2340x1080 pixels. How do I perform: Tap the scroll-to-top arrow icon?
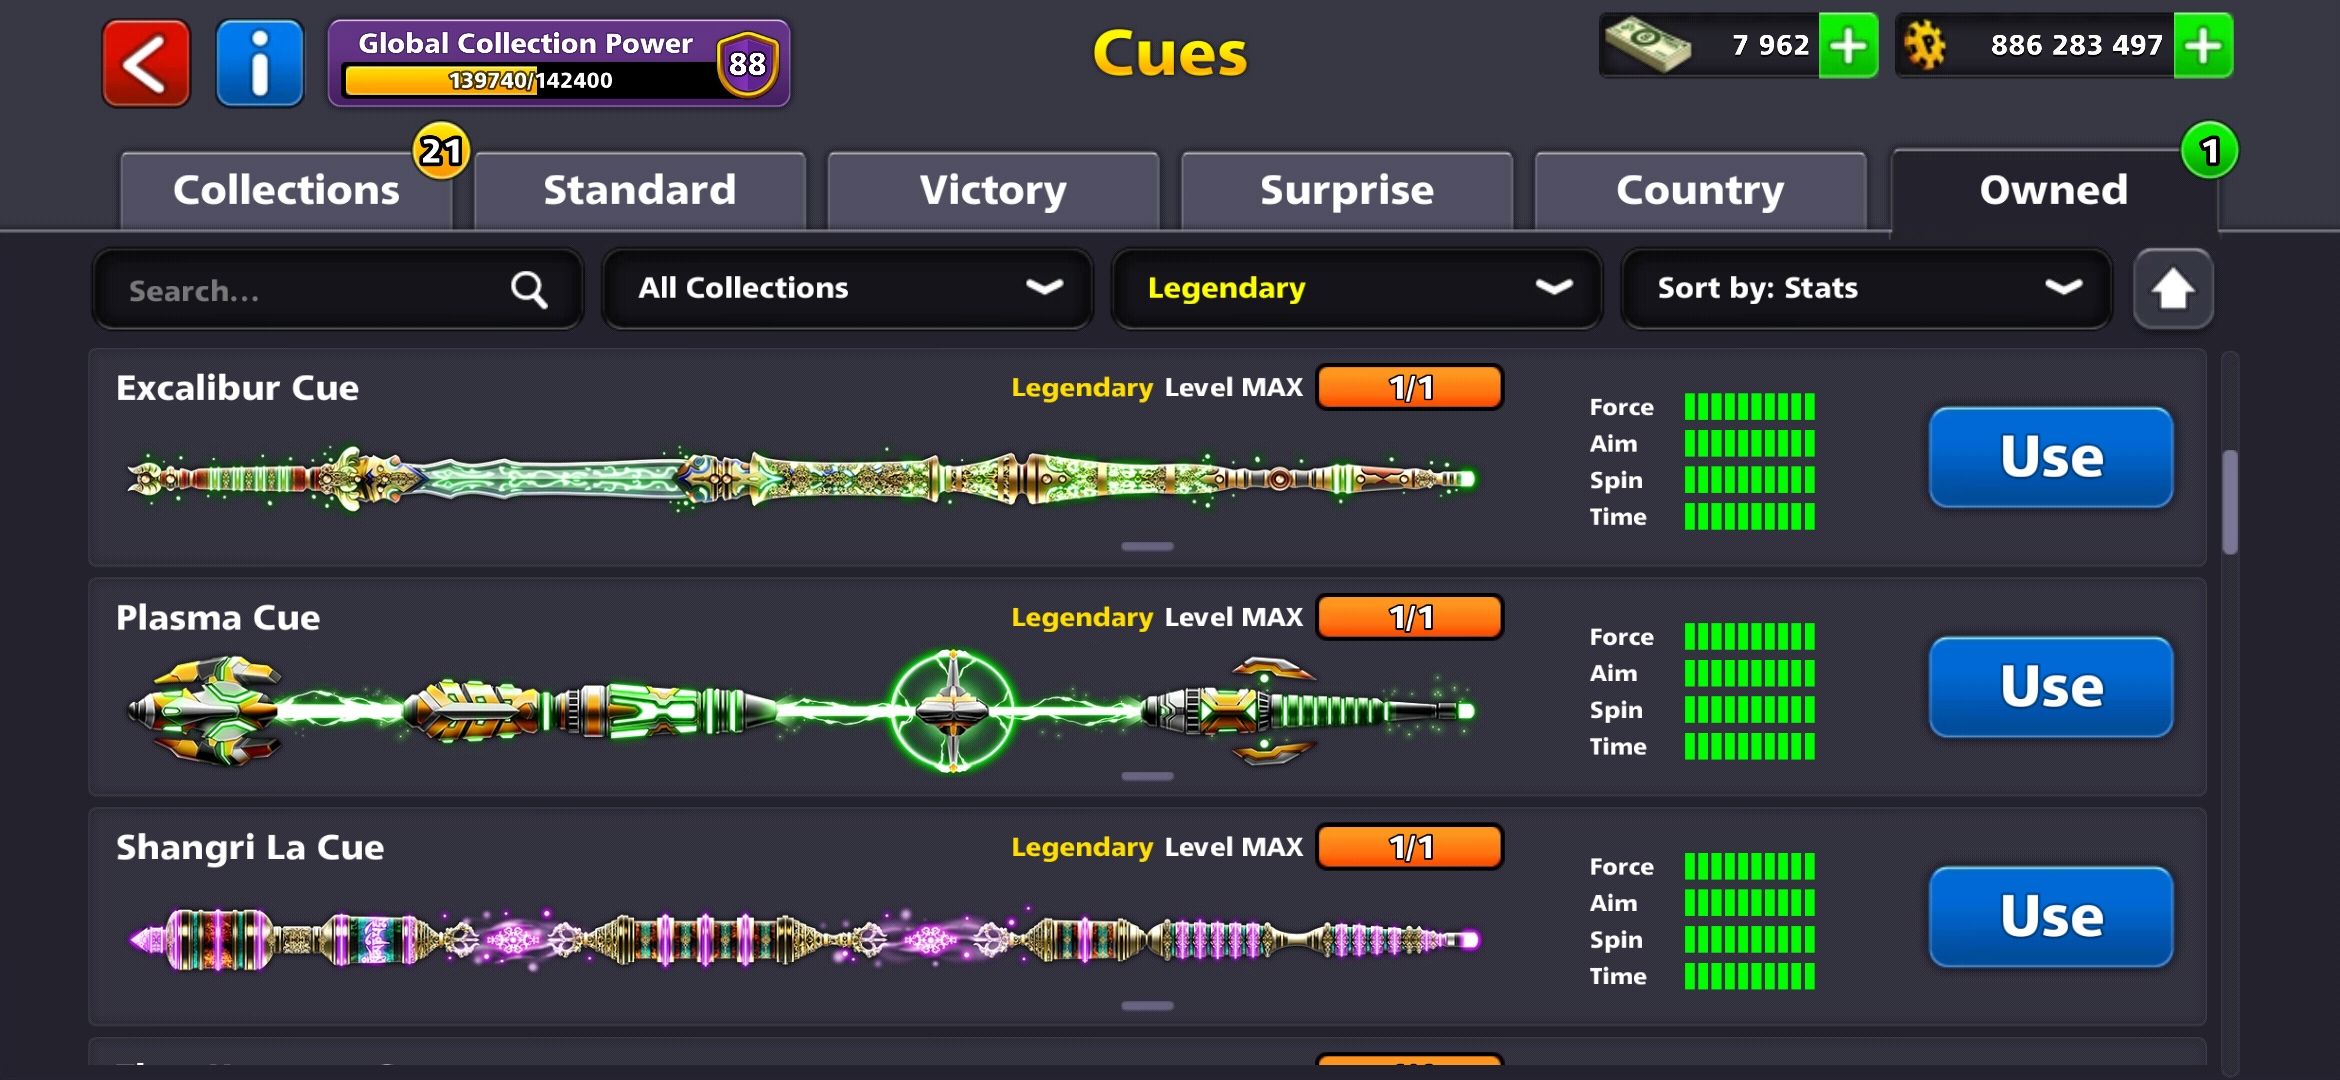[x=2173, y=289]
